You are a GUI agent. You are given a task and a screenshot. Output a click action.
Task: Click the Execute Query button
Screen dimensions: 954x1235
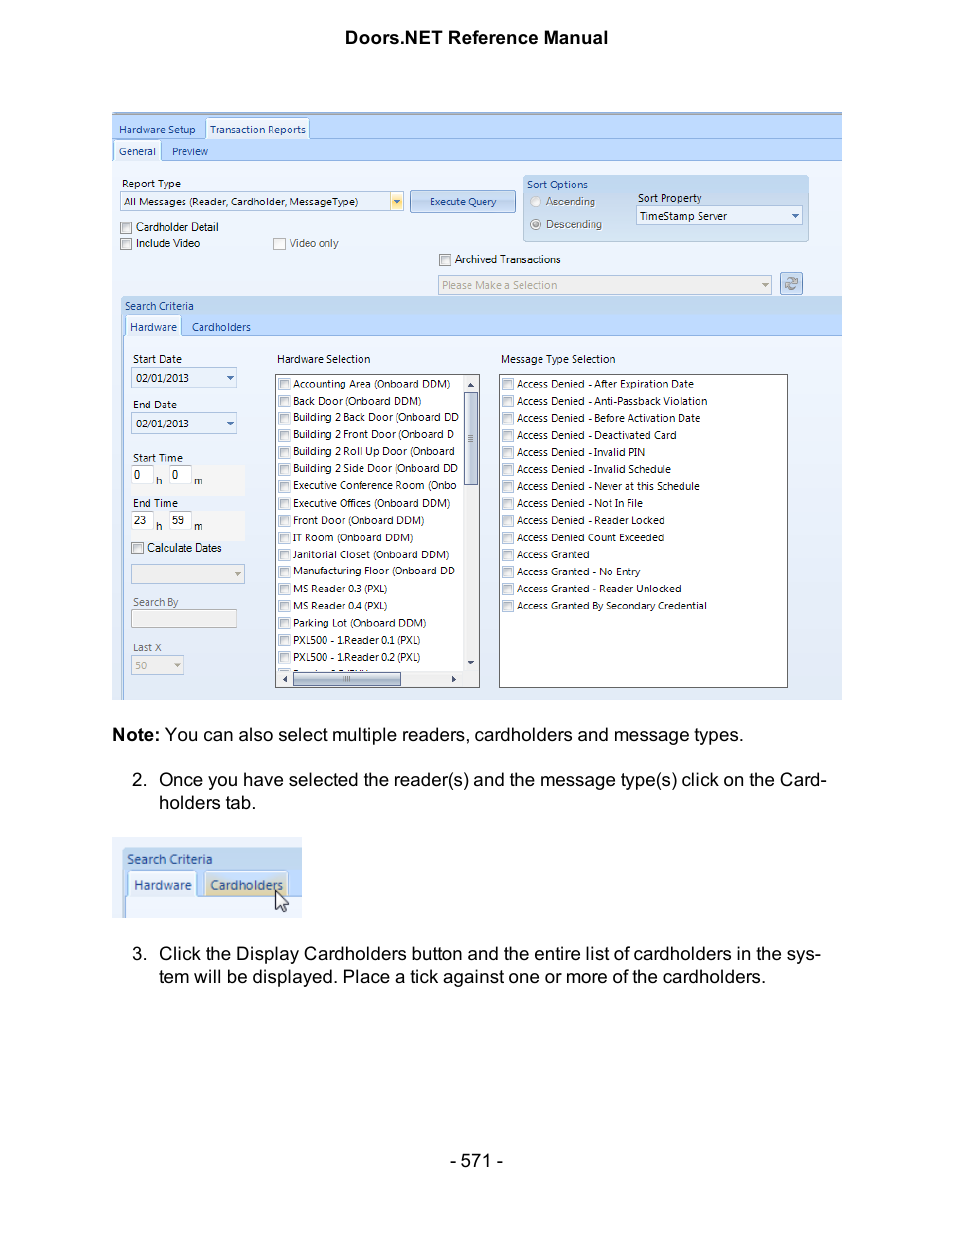pos(463,202)
